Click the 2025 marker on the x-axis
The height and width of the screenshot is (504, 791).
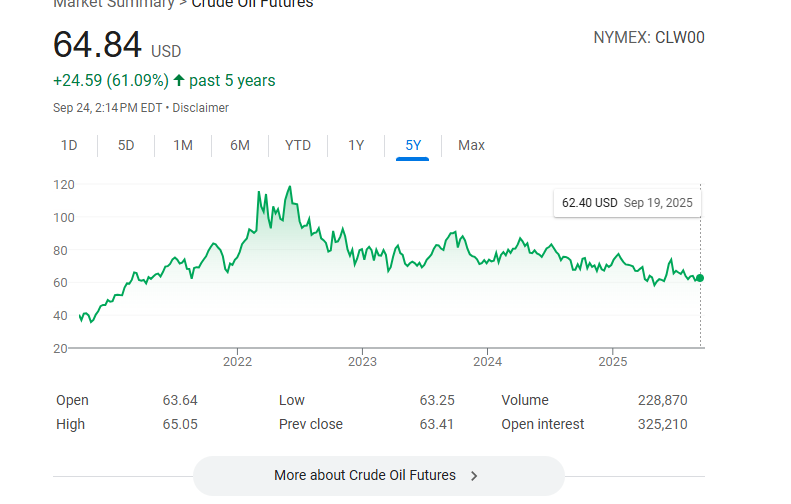tap(613, 362)
